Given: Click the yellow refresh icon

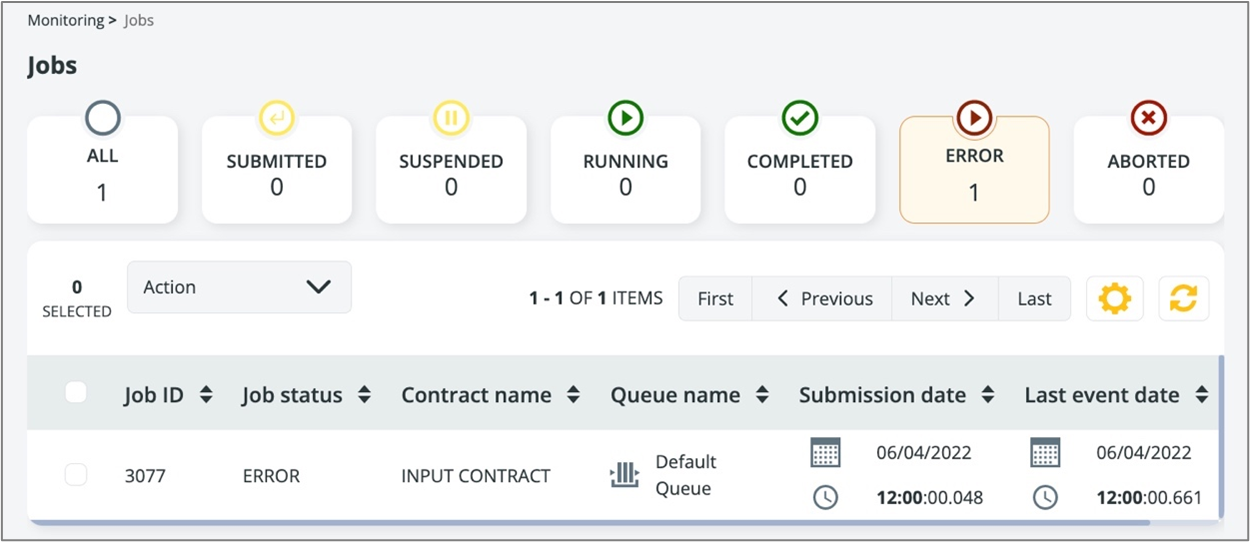Looking at the screenshot, I should (x=1184, y=299).
